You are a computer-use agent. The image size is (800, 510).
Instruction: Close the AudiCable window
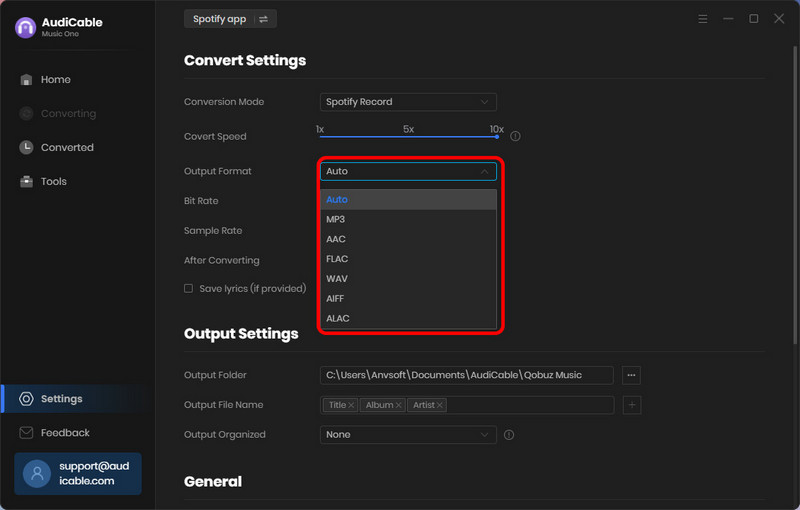click(x=779, y=19)
